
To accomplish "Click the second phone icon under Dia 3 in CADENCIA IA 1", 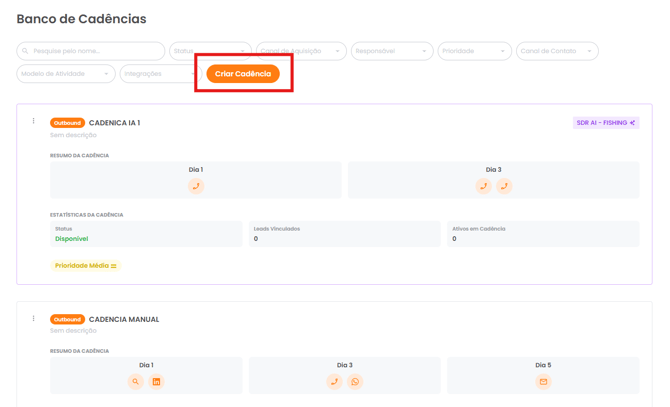I will 504,186.
